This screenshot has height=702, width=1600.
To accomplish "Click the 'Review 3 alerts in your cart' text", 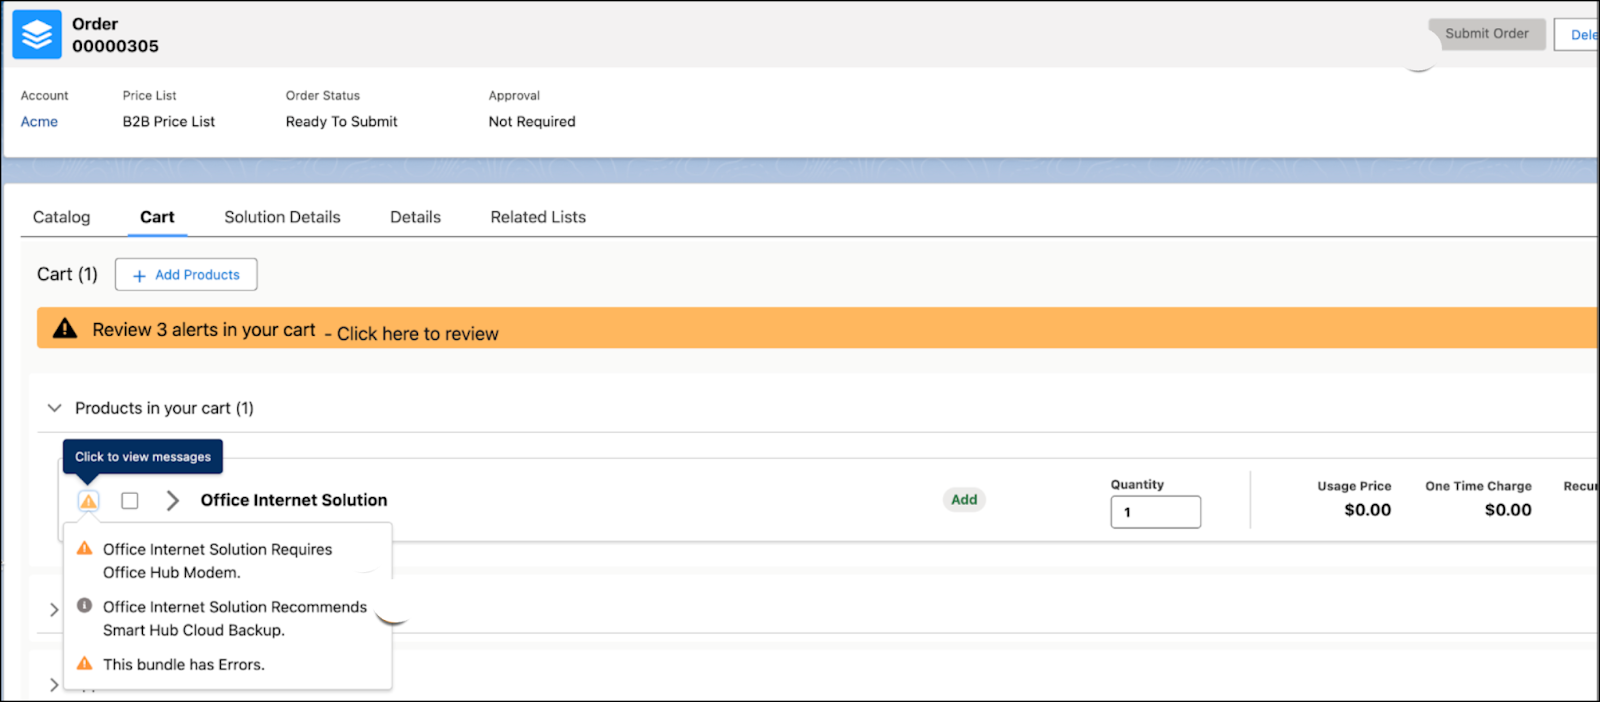I will coord(204,330).
